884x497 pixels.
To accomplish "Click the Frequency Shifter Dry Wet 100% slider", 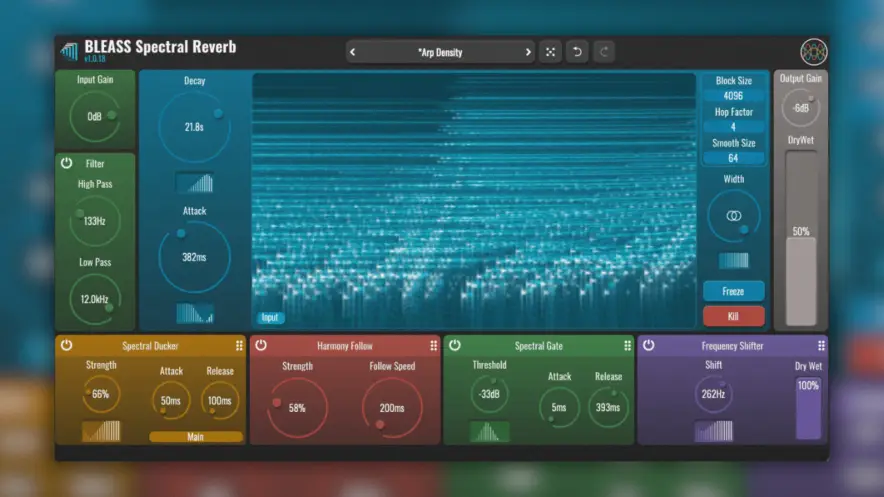I will [808, 408].
